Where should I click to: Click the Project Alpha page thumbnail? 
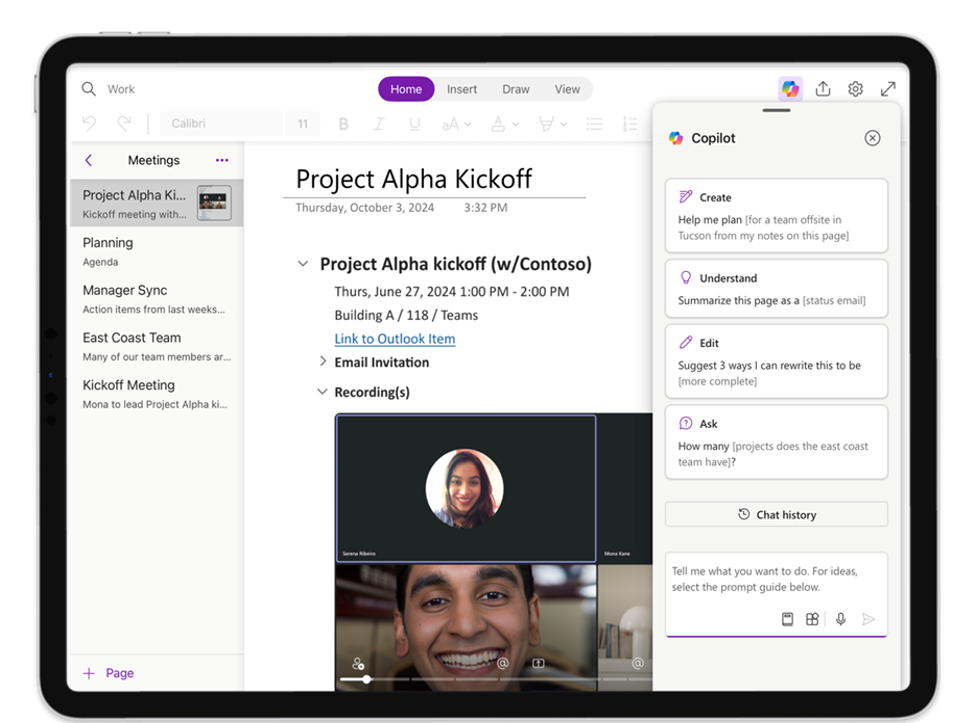pos(214,202)
